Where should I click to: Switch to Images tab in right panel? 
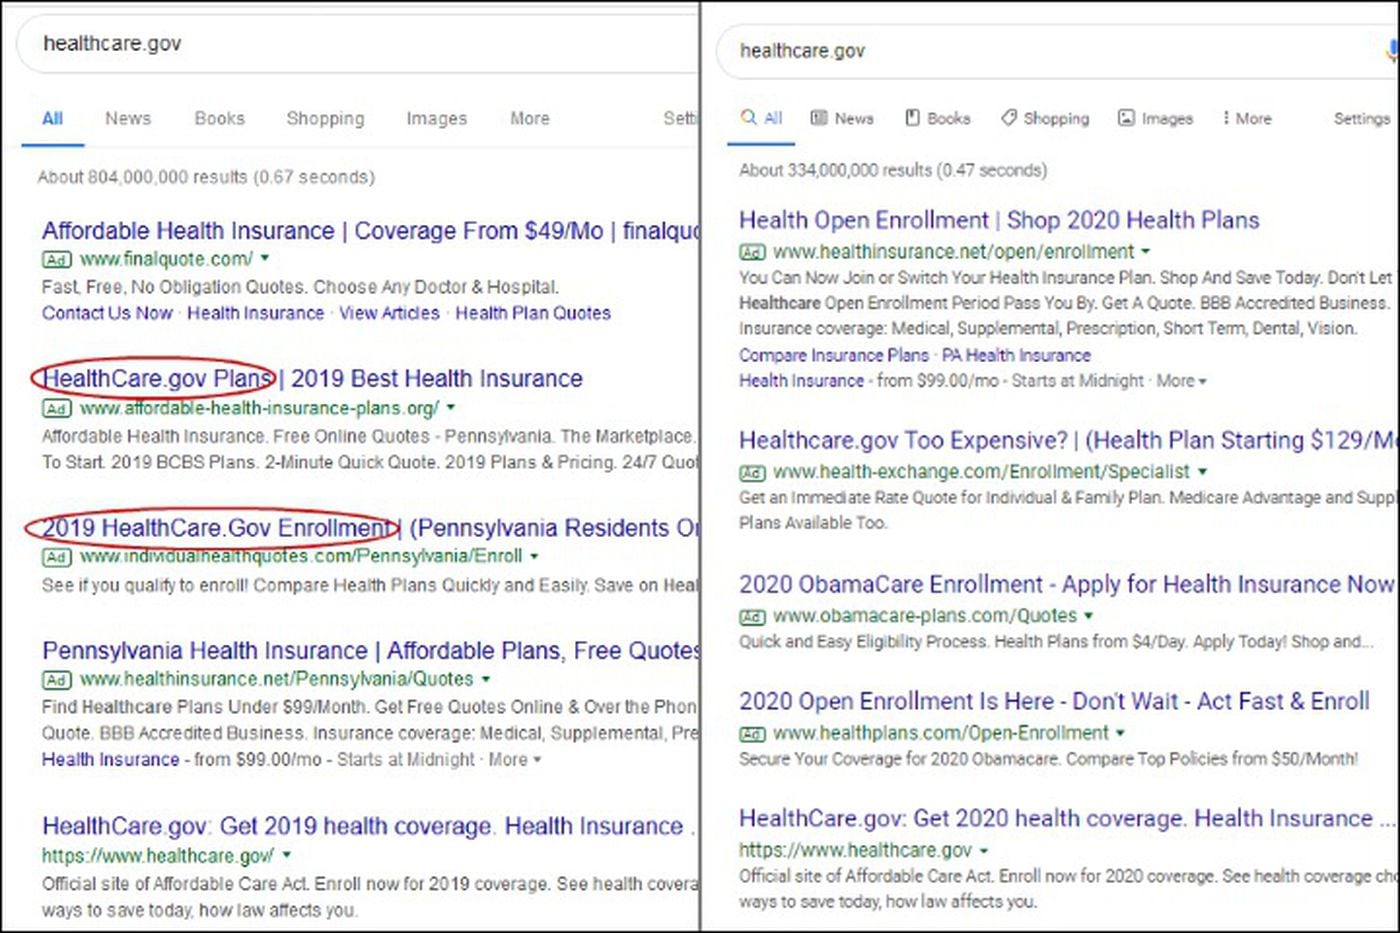[1155, 118]
